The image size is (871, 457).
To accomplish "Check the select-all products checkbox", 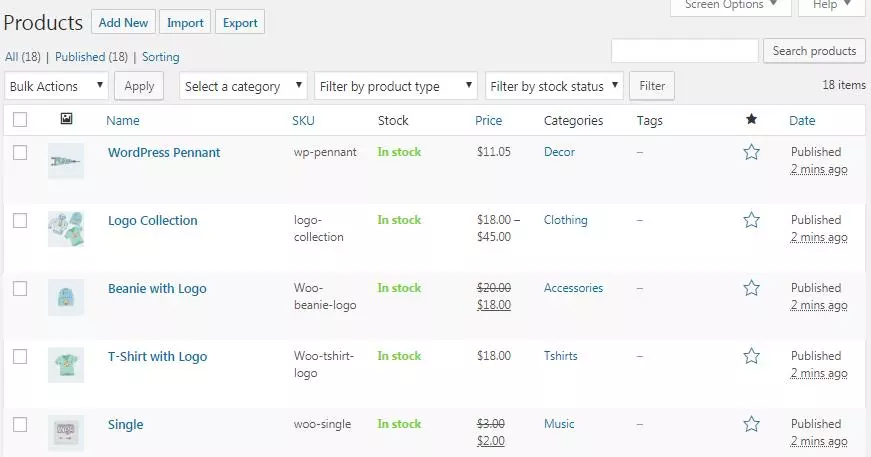I will (x=20, y=119).
